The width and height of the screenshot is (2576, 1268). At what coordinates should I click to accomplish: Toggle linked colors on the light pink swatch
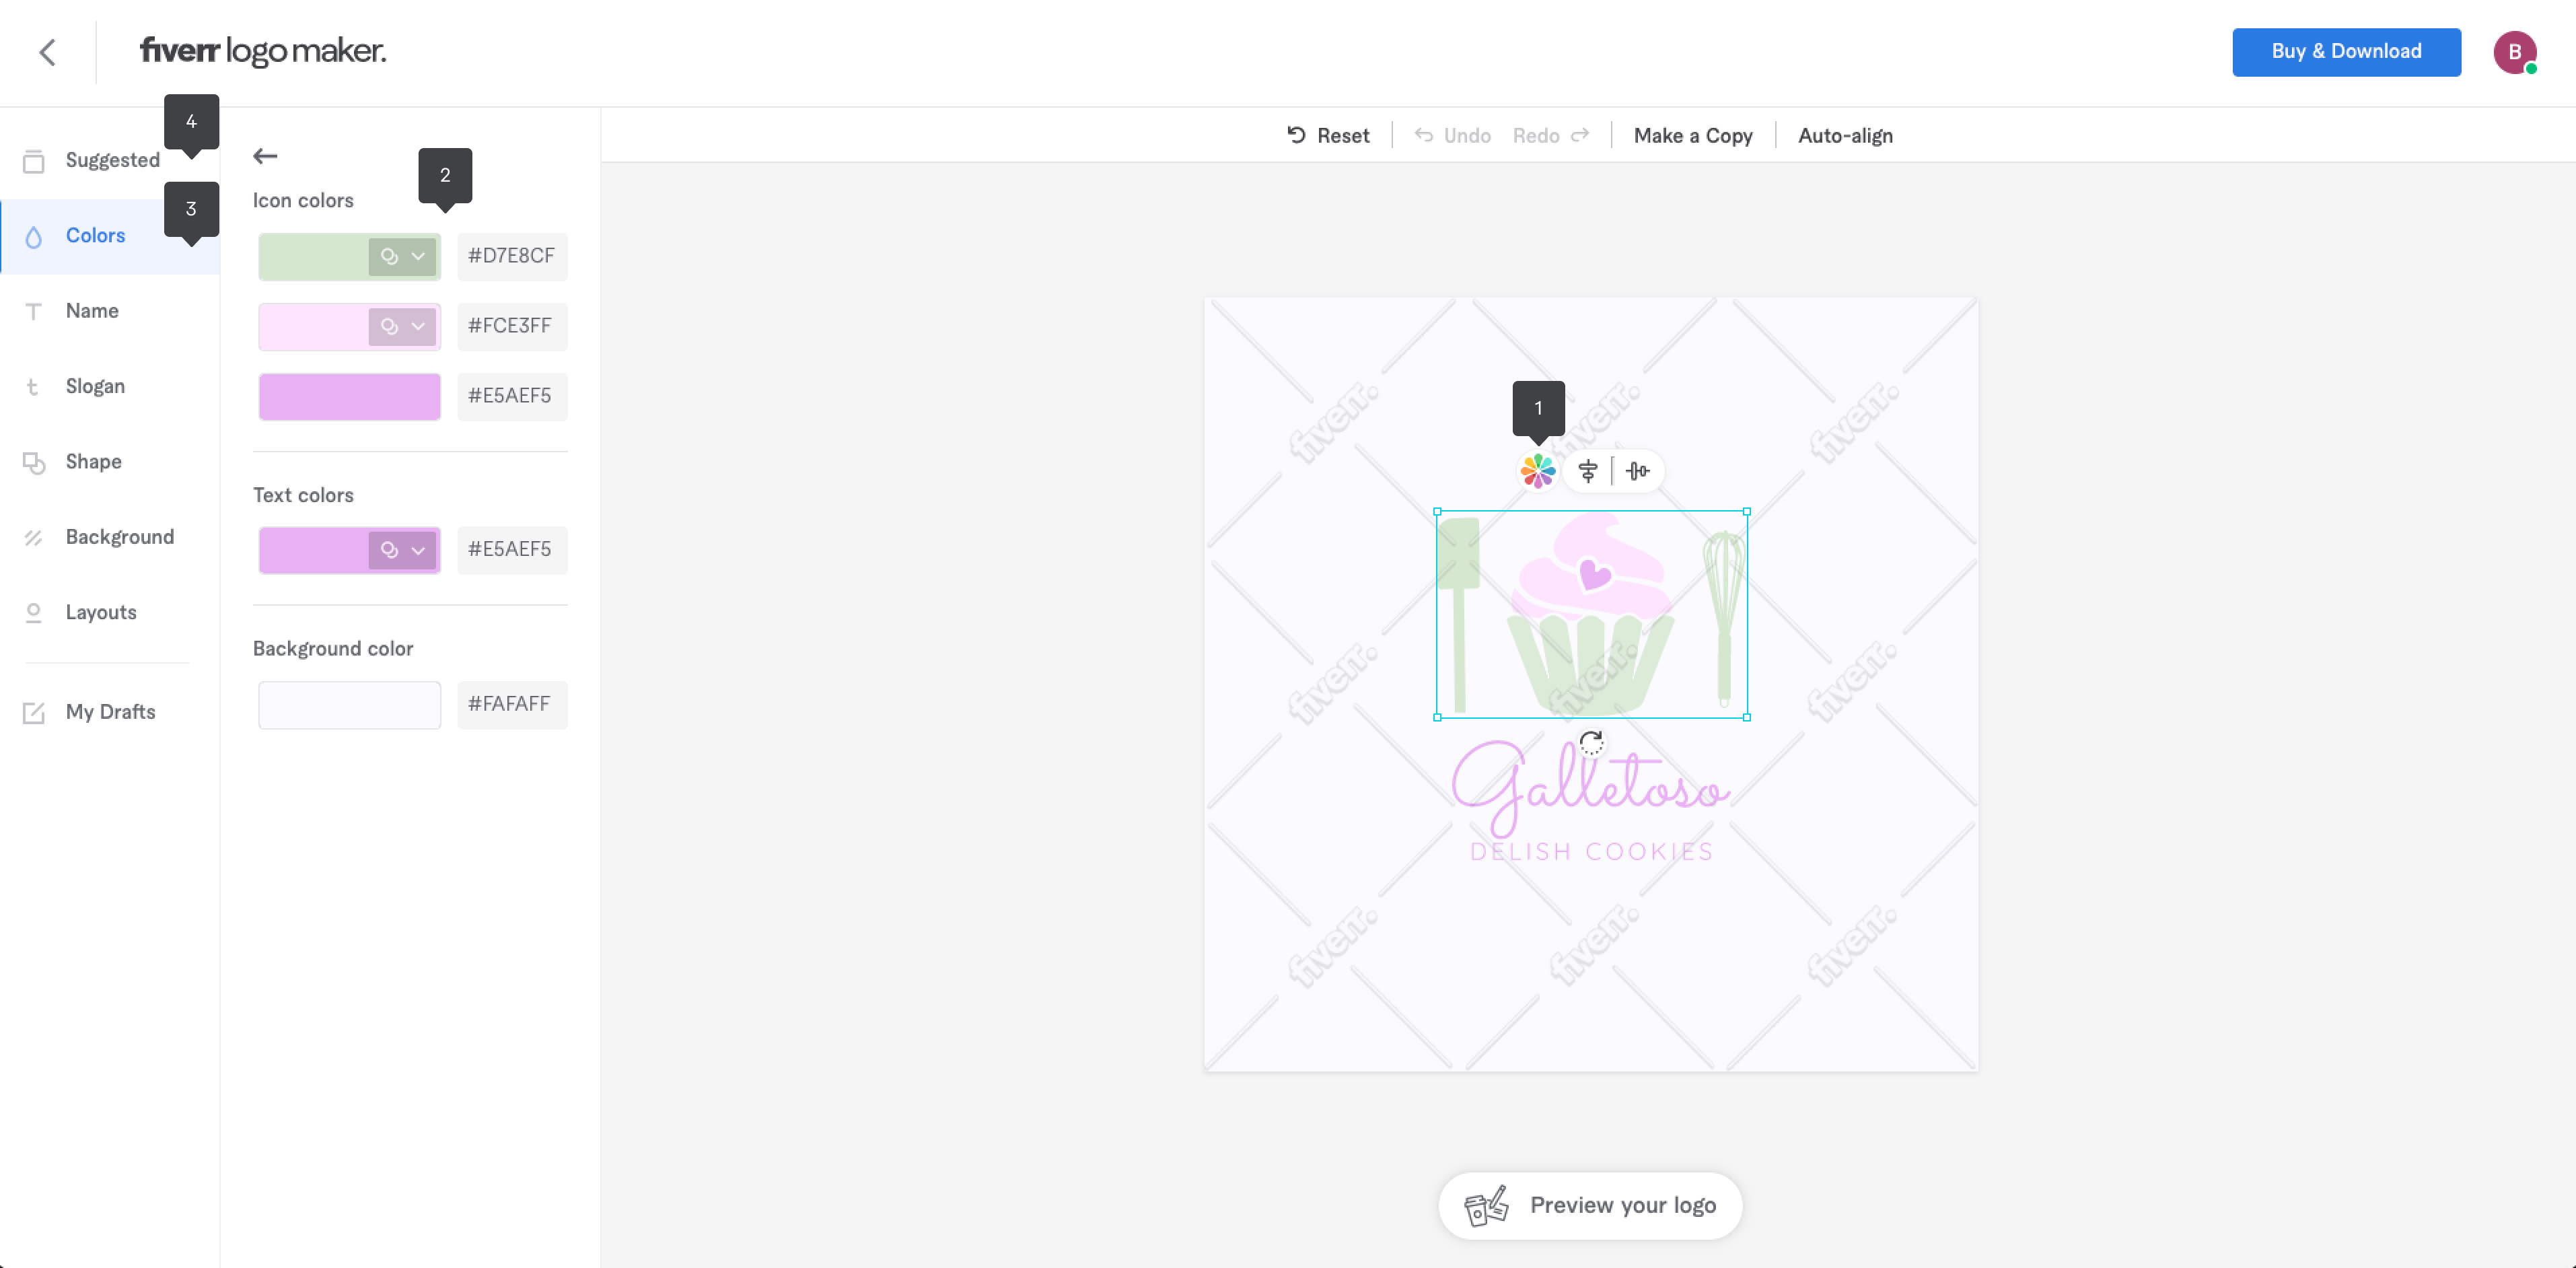click(389, 326)
